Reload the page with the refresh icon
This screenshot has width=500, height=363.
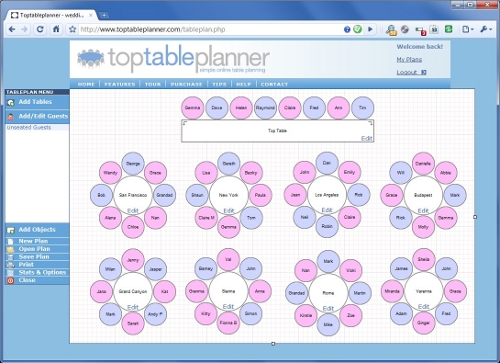click(x=40, y=29)
